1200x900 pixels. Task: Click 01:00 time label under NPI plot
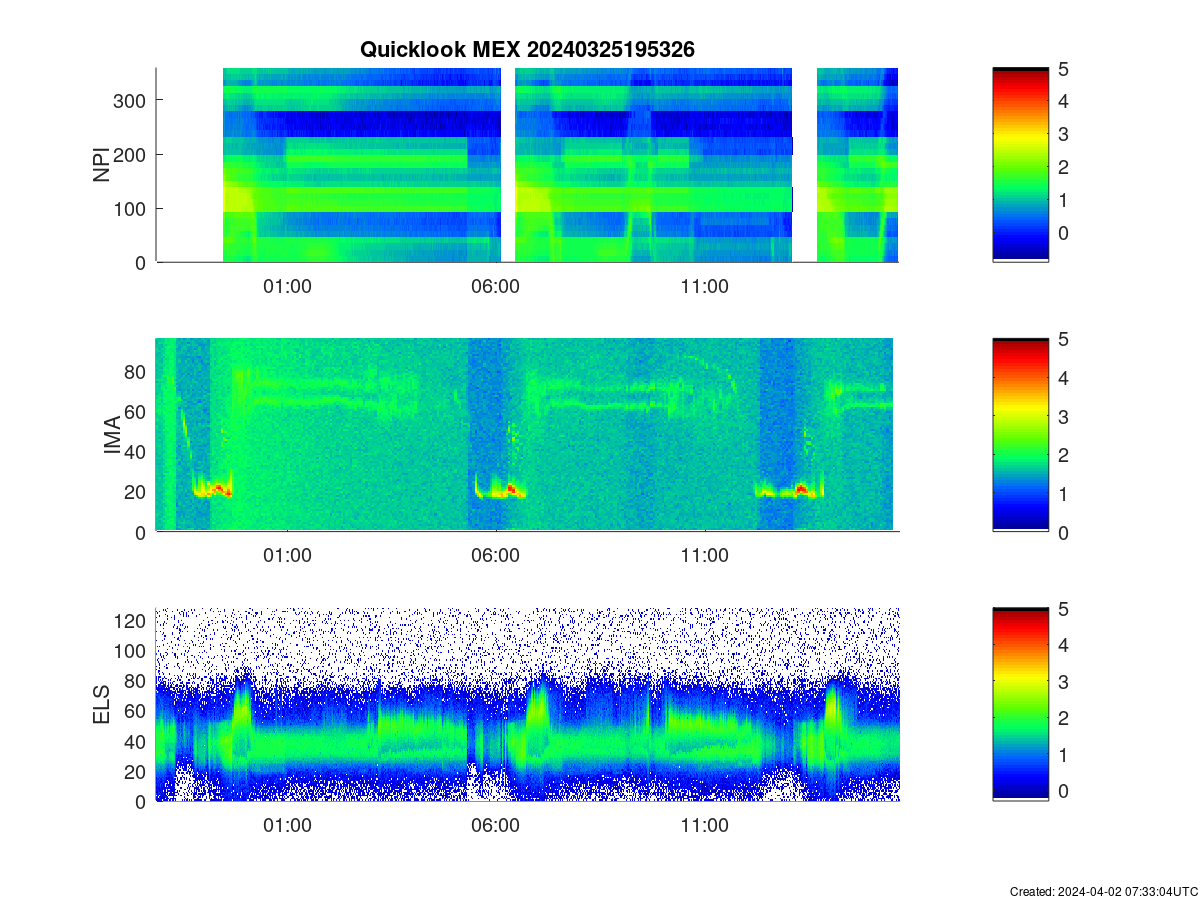pos(287,287)
